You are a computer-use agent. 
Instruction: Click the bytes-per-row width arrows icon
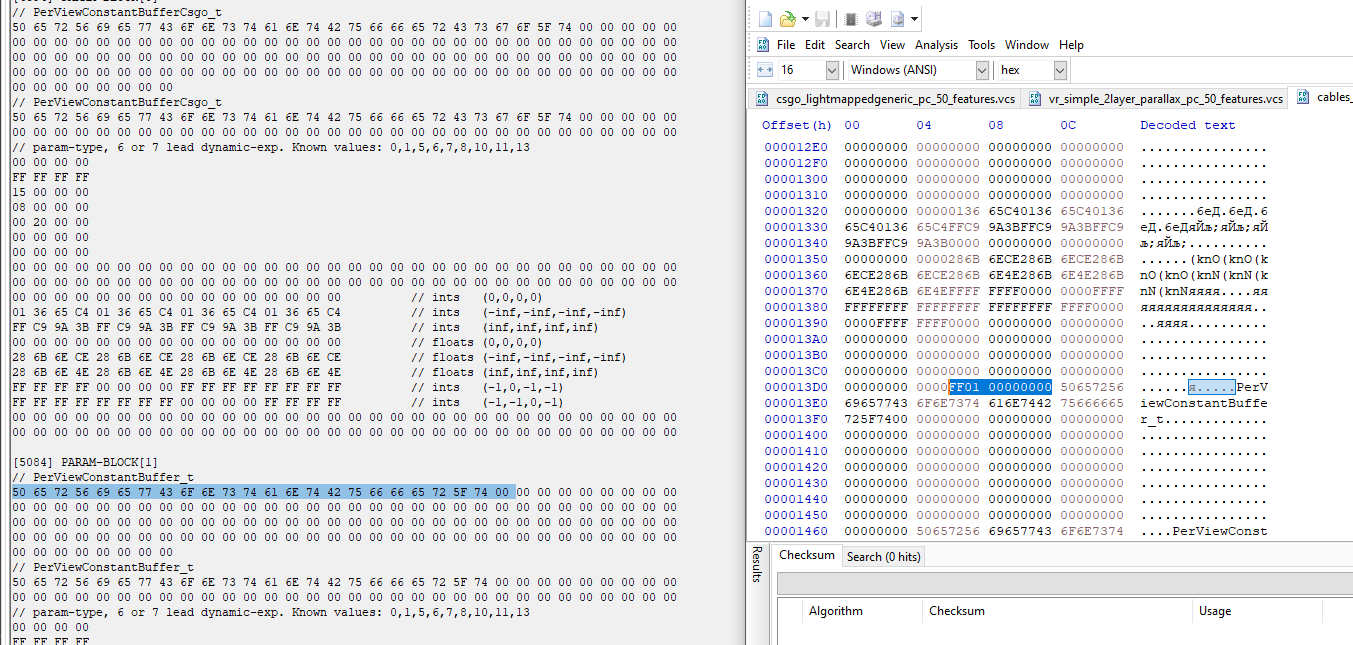point(765,70)
